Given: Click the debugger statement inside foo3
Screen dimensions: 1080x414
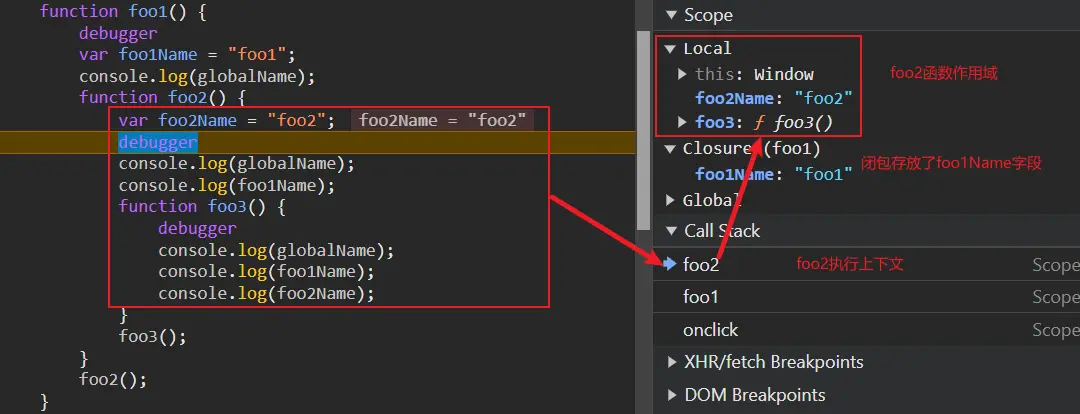Looking at the screenshot, I should 197,228.
